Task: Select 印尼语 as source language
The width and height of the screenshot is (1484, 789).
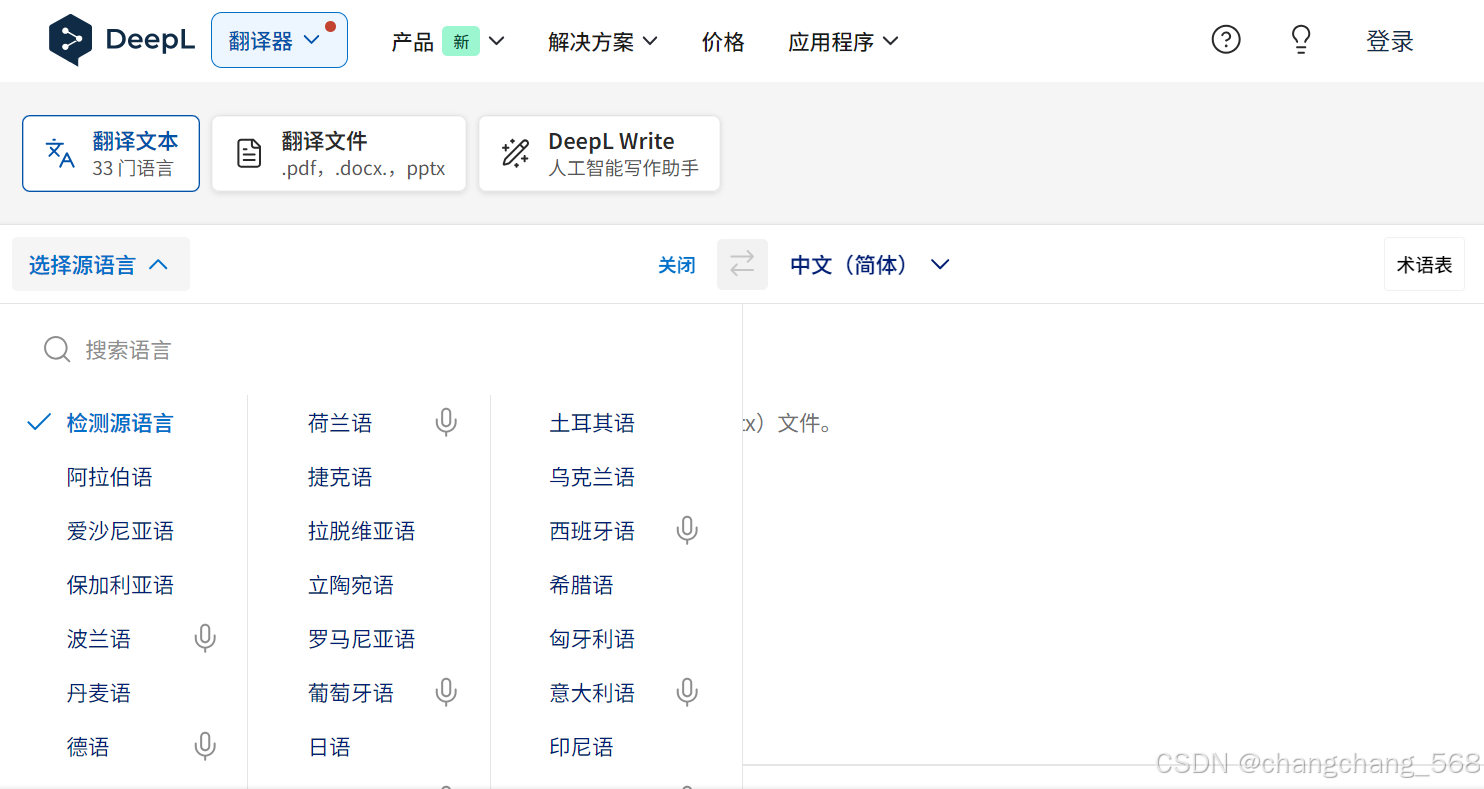Action: coord(581,747)
